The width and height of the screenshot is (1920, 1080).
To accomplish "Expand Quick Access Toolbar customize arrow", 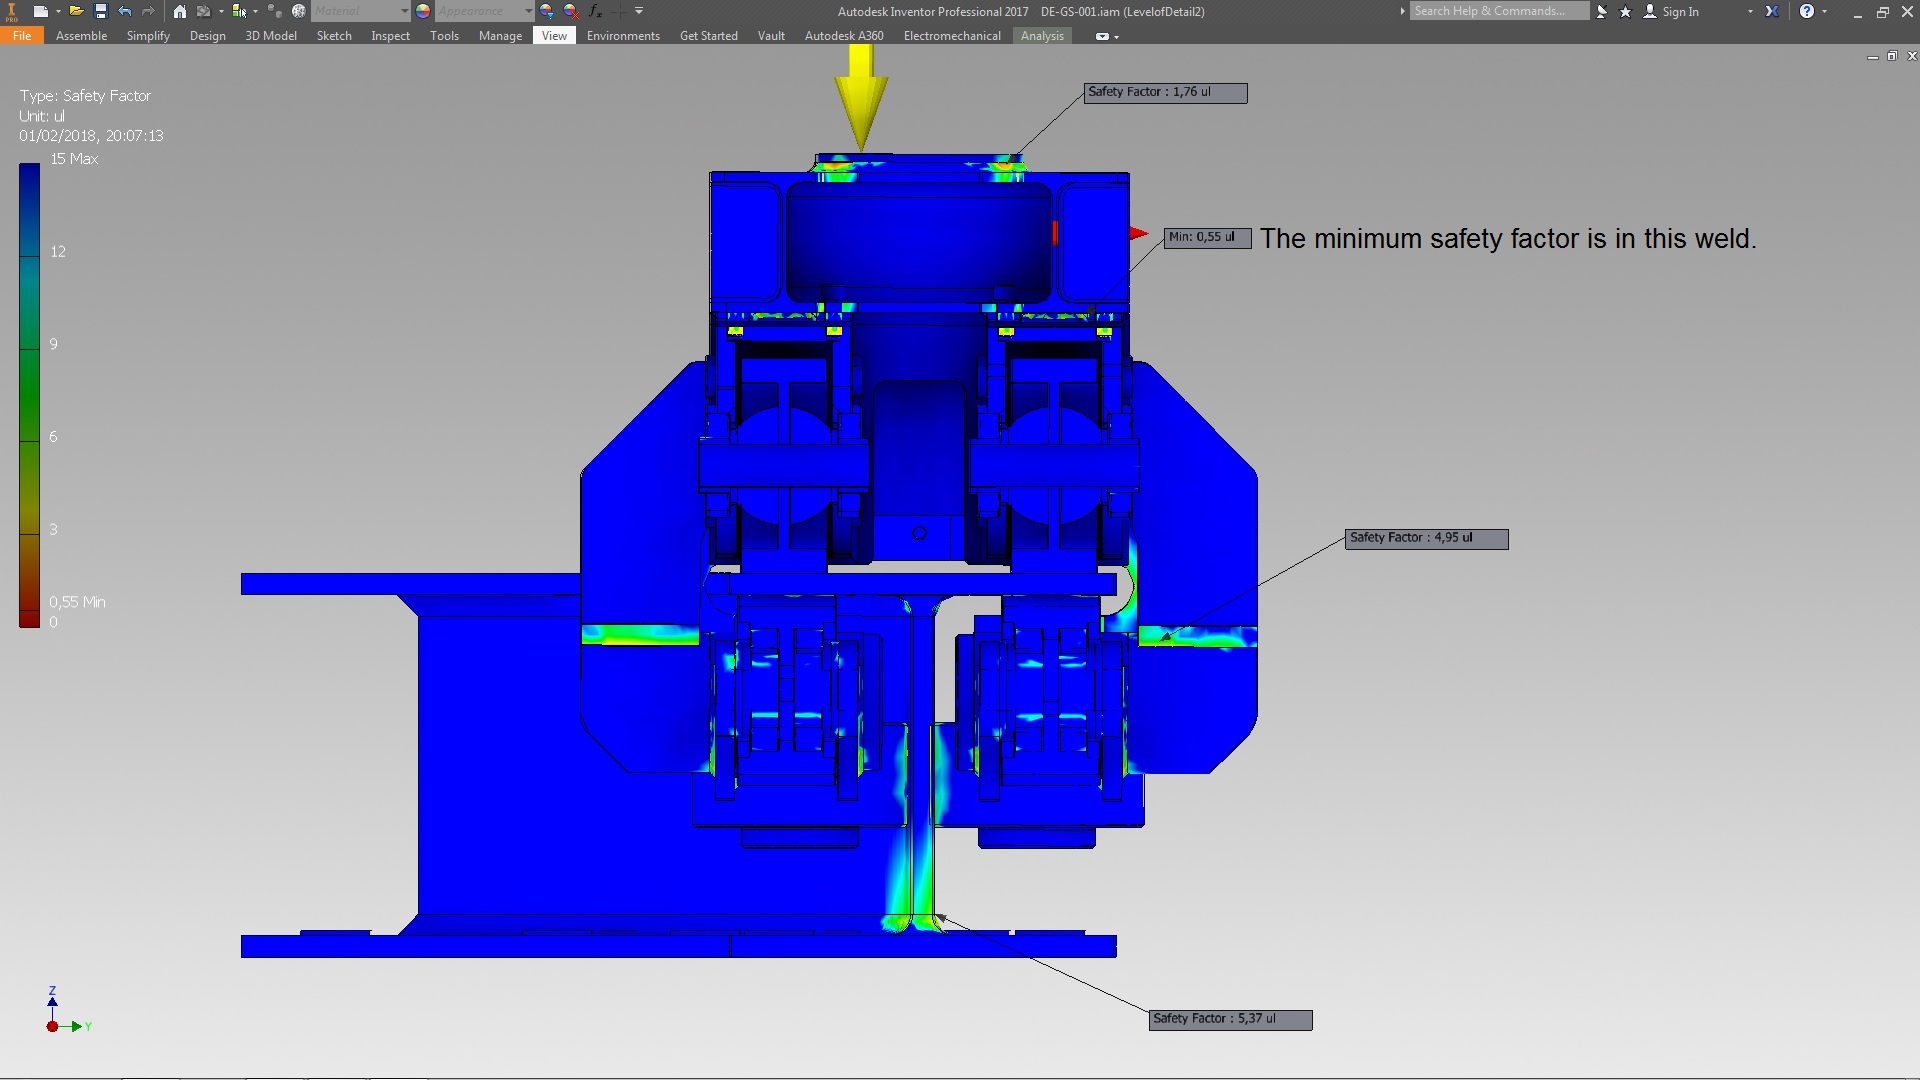I will pyautogui.click(x=639, y=11).
